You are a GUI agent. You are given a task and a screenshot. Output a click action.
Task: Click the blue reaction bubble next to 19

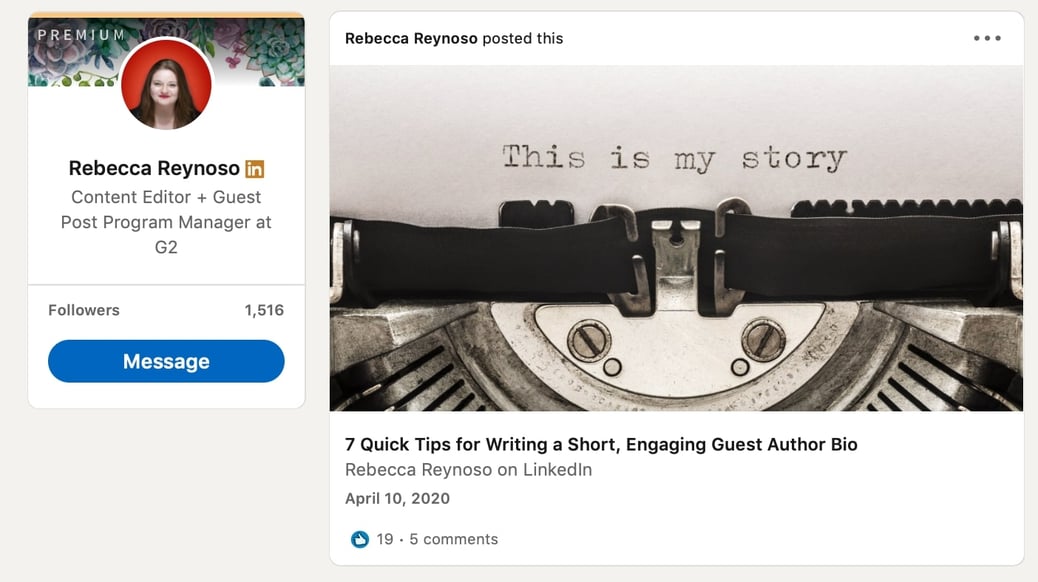tap(359, 538)
